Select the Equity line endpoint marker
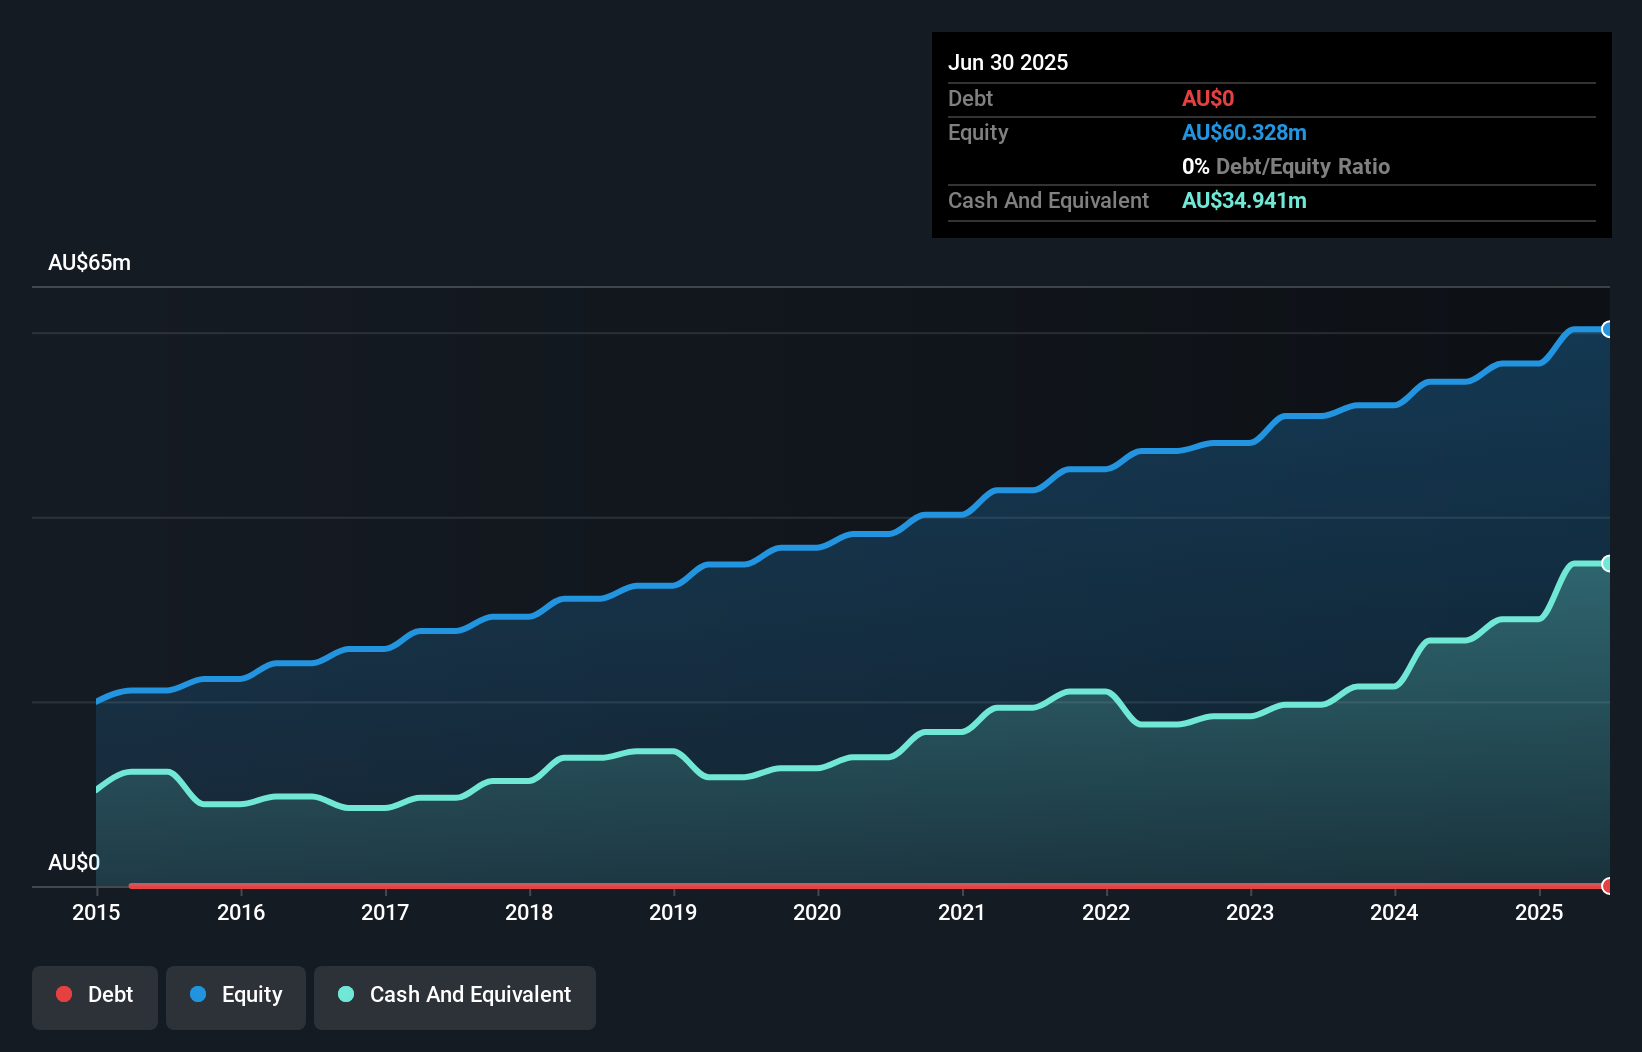The width and height of the screenshot is (1642, 1052). coord(1607,329)
